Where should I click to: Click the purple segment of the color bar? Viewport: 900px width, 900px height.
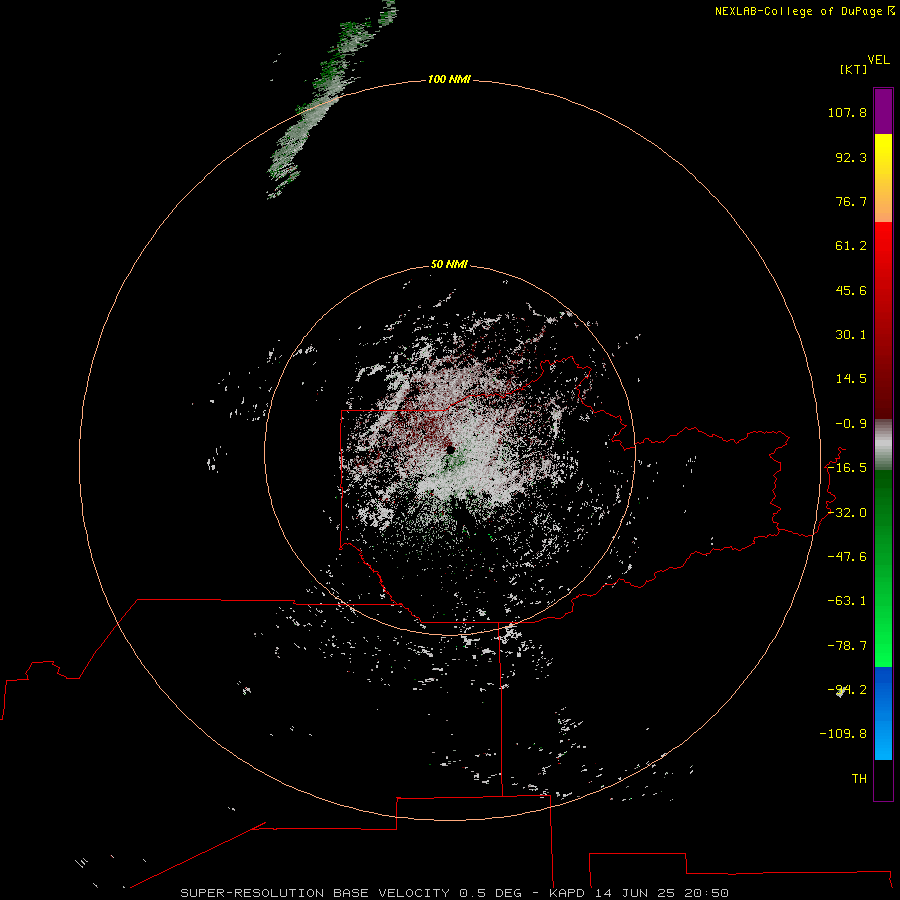pyautogui.click(x=883, y=111)
